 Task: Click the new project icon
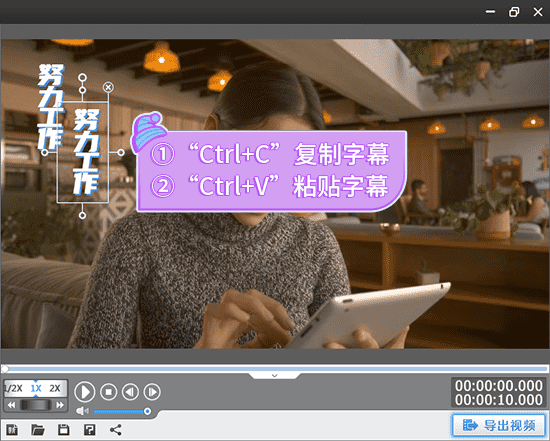coord(13,430)
